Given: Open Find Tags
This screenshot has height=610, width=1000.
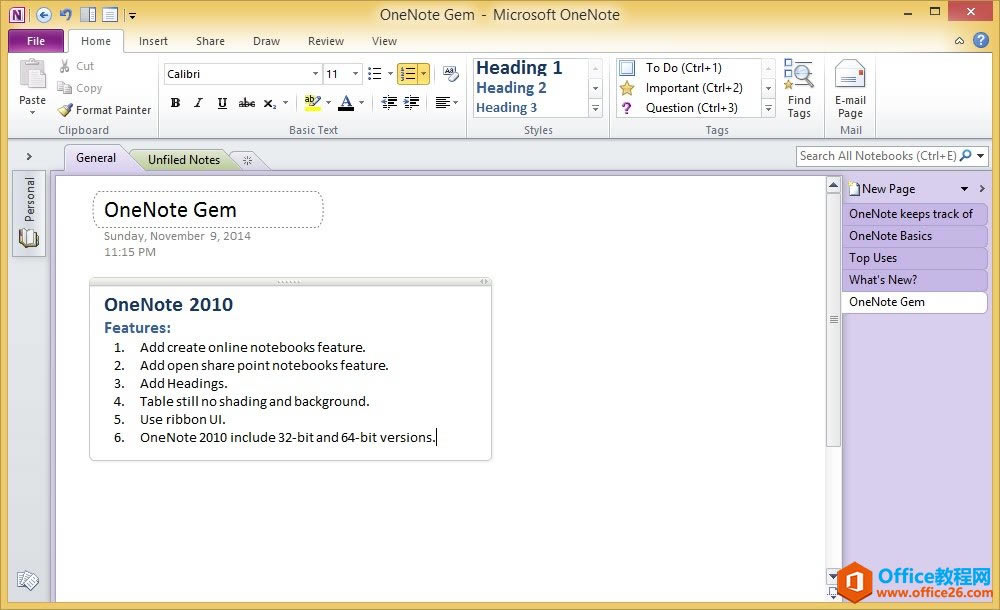Looking at the screenshot, I should 799,88.
